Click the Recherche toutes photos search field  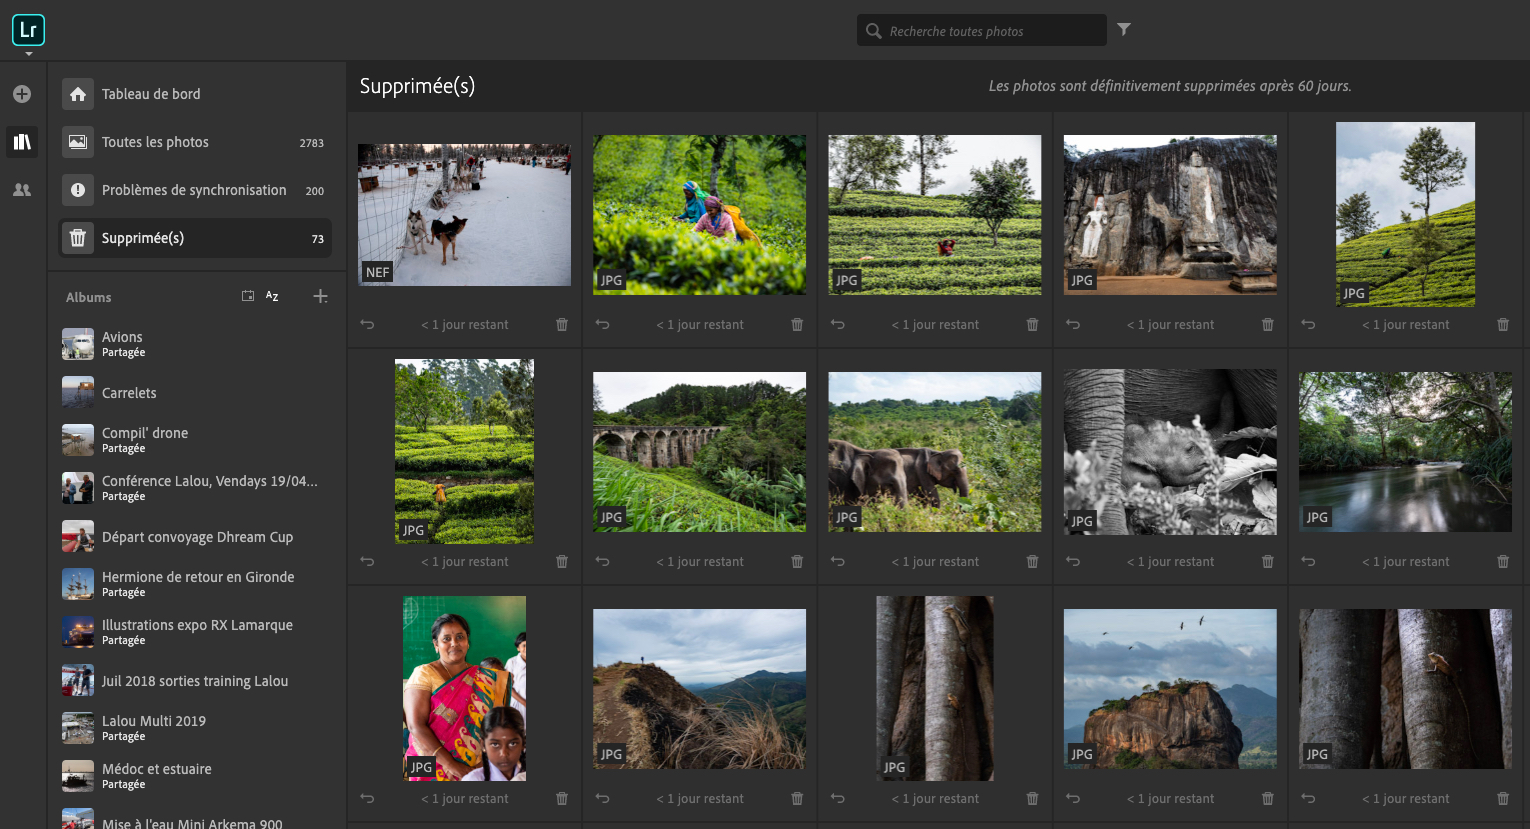point(982,31)
